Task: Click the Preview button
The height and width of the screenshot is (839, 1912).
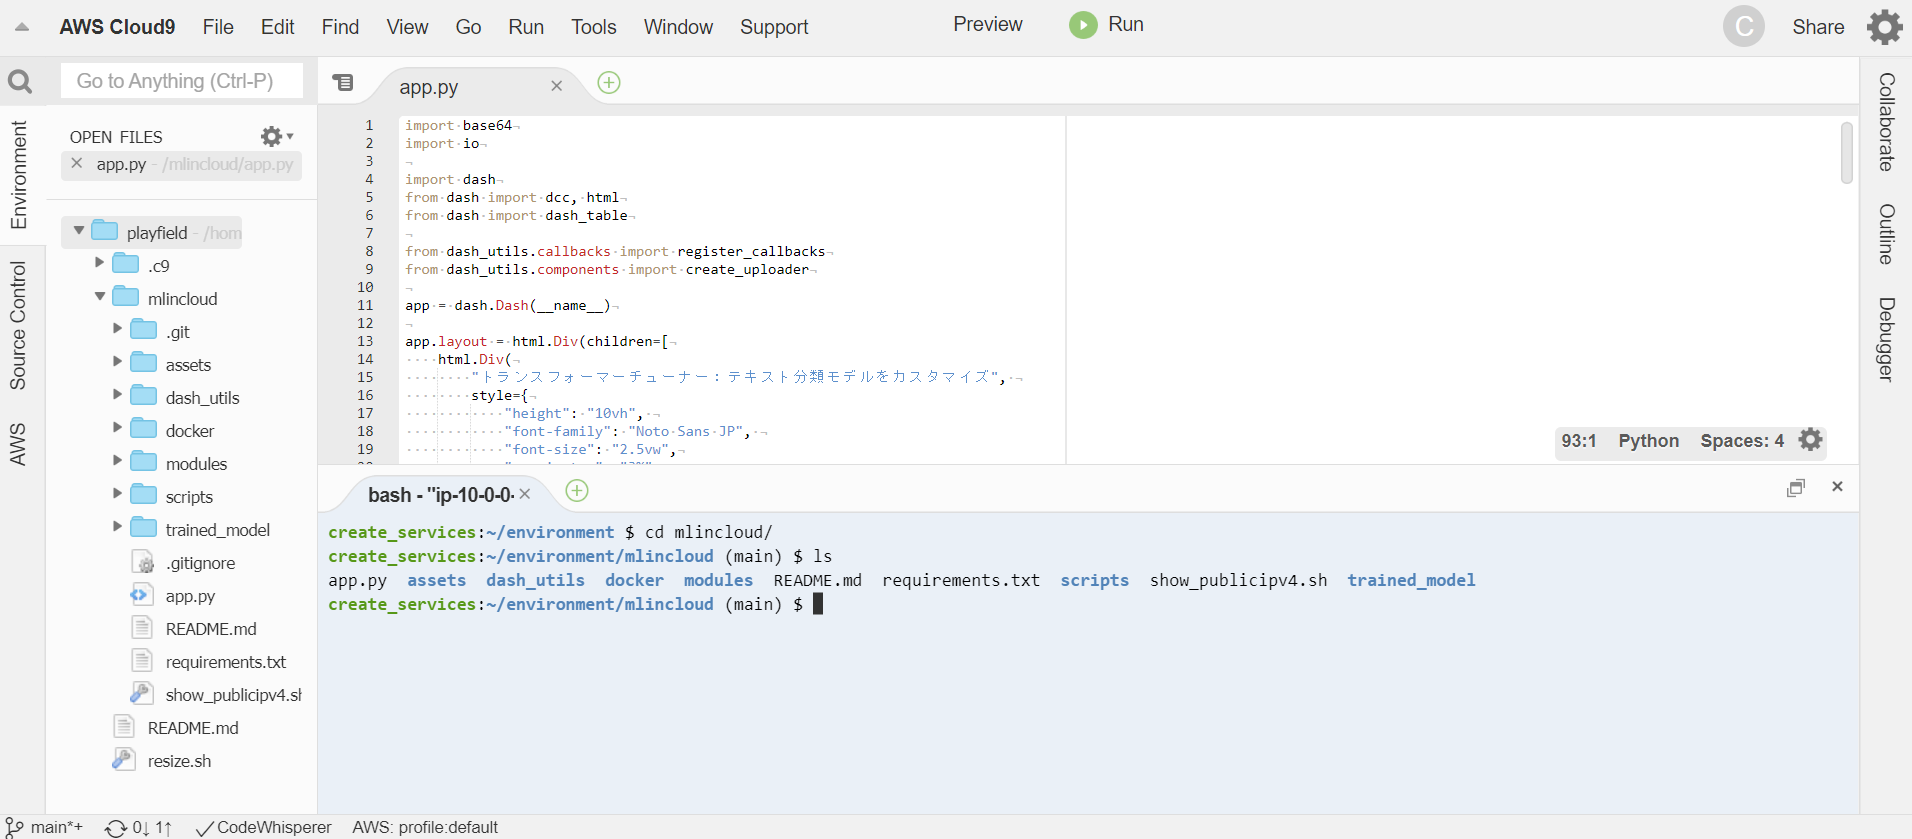Action: coord(988,25)
